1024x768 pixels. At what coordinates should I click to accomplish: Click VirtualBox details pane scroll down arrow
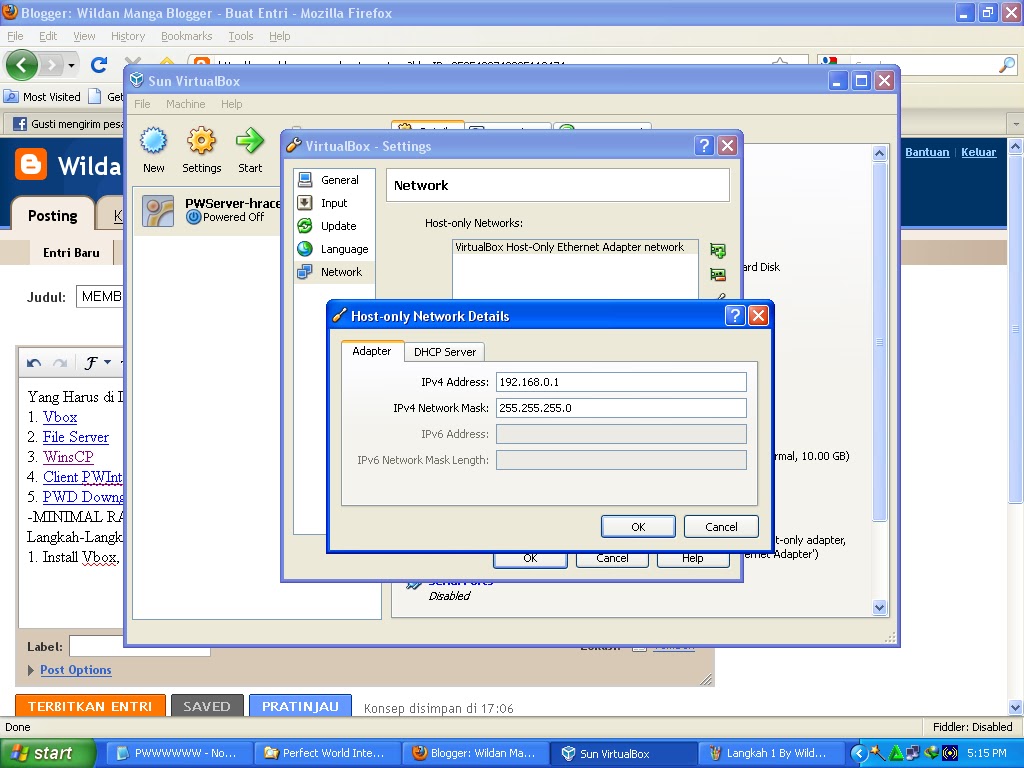pyautogui.click(x=879, y=607)
